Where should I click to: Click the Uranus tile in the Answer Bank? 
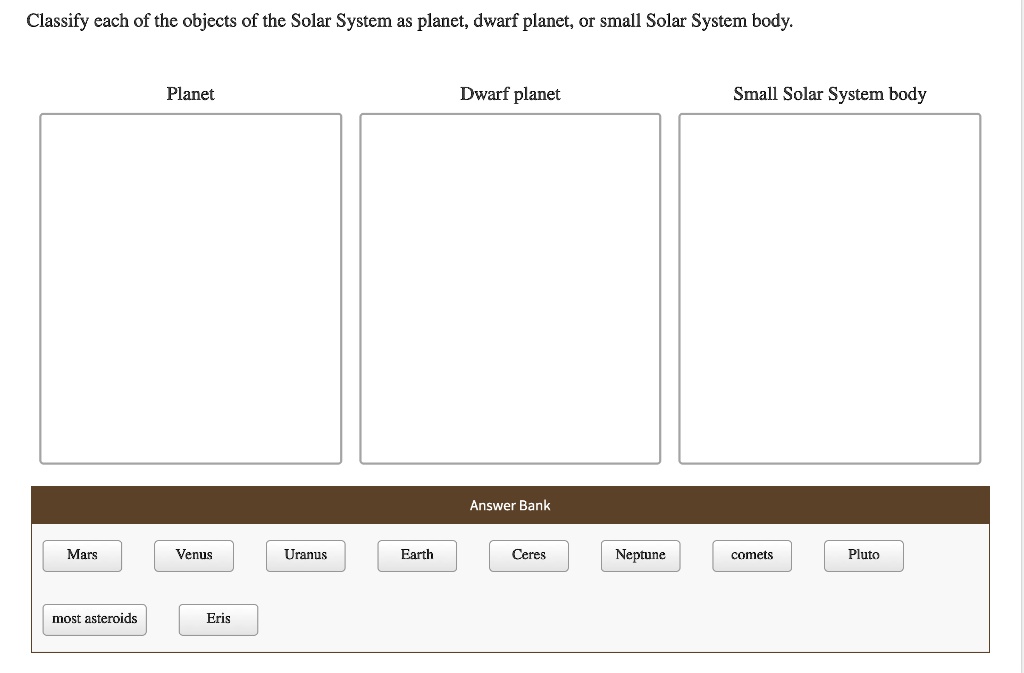(305, 555)
